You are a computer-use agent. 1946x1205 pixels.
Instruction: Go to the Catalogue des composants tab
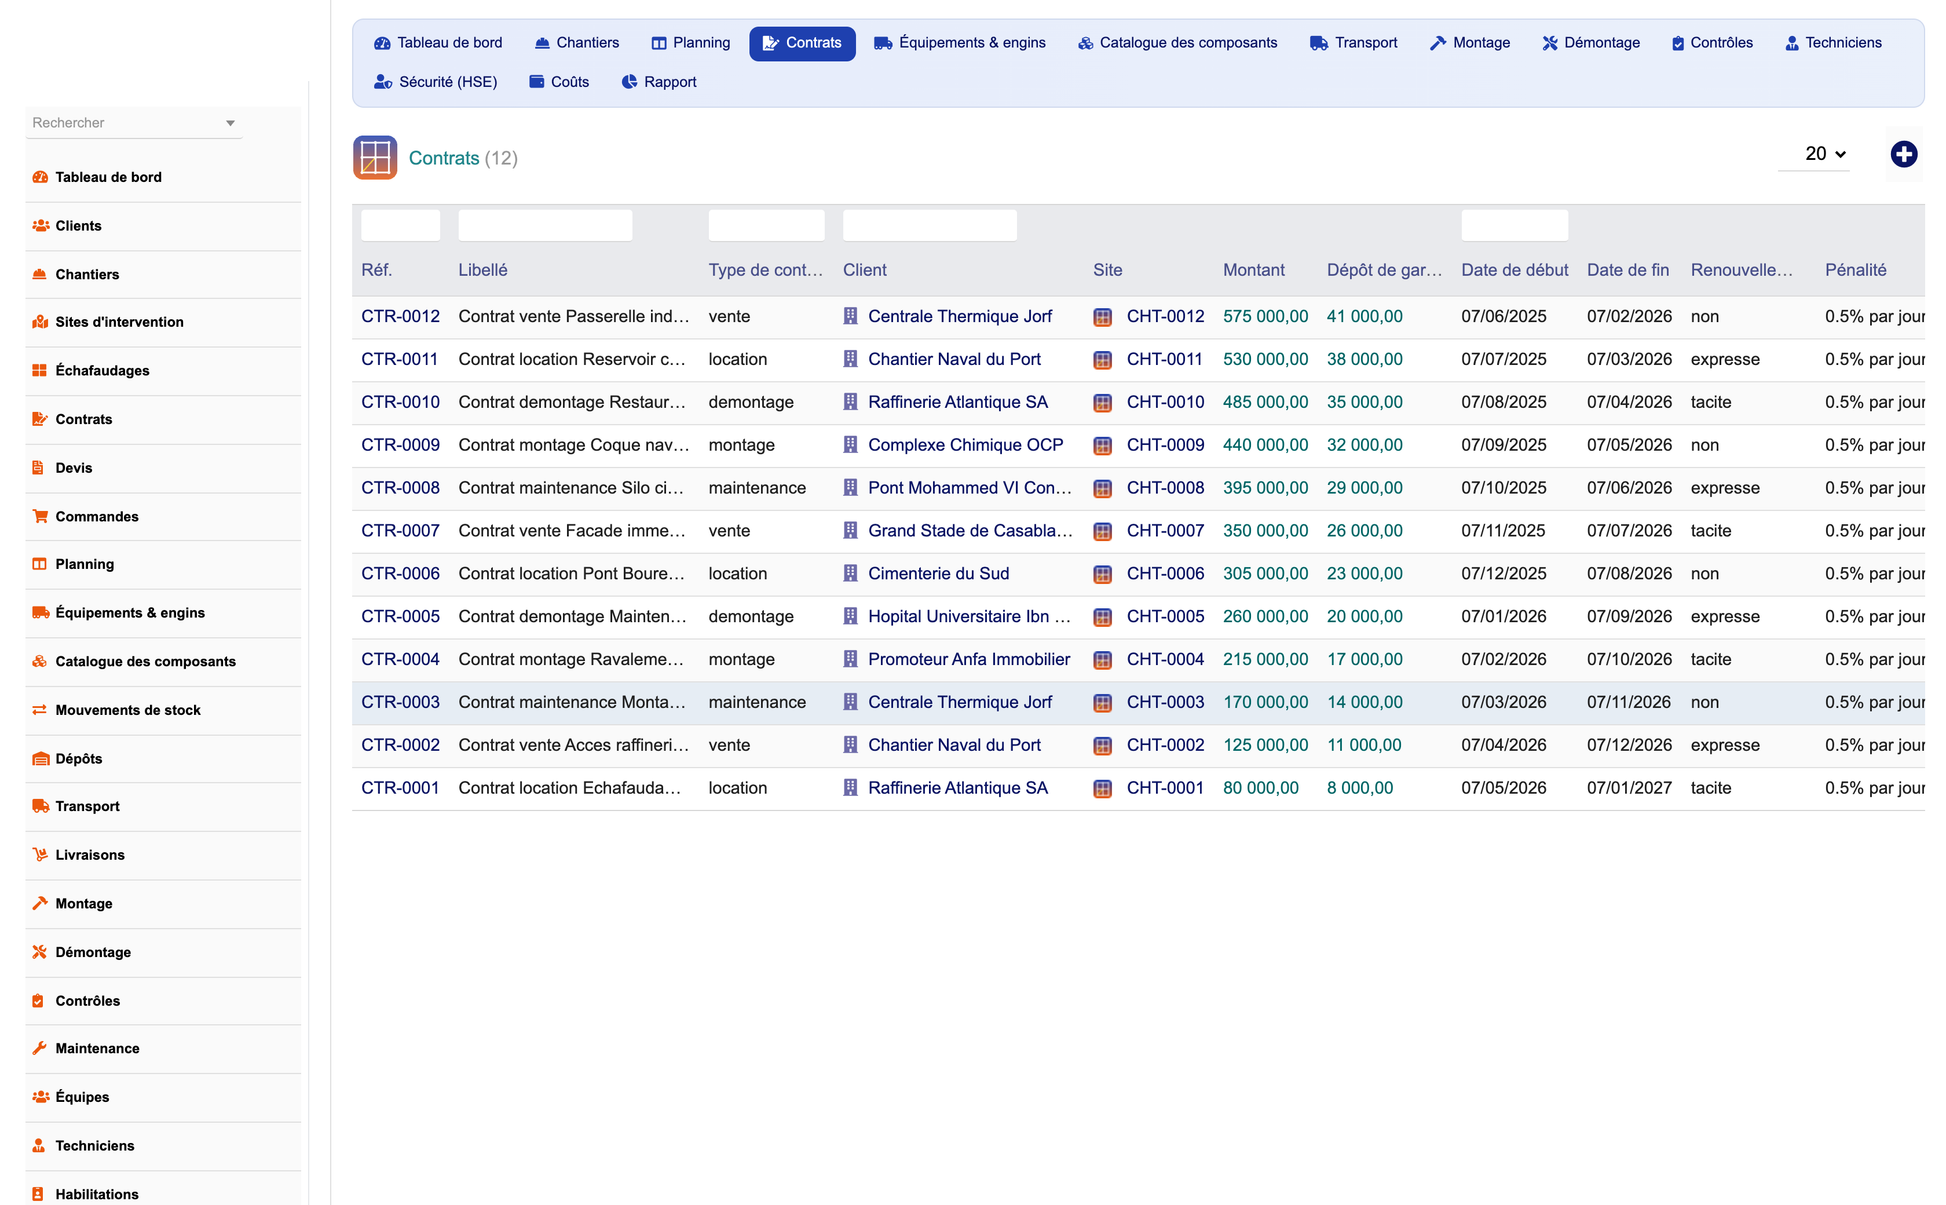[1178, 43]
